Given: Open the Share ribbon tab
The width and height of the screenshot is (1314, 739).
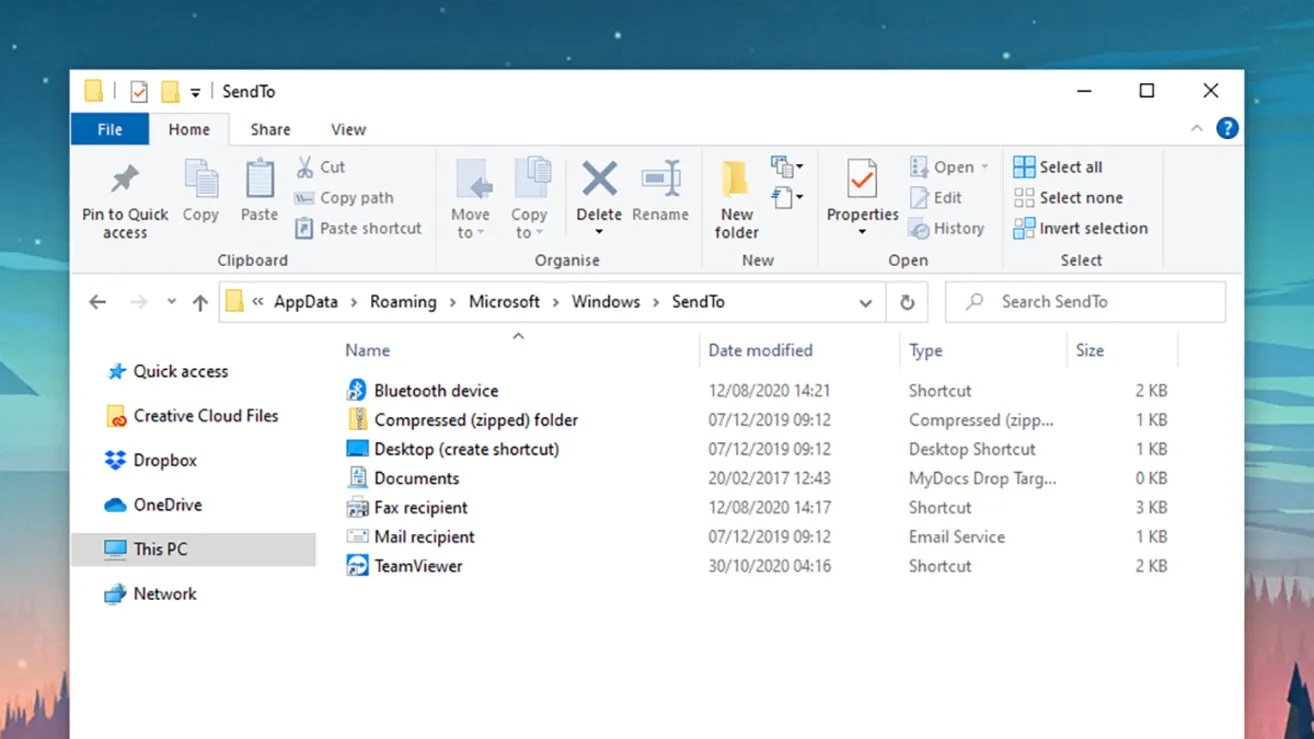Looking at the screenshot, I should coord(270,130).
